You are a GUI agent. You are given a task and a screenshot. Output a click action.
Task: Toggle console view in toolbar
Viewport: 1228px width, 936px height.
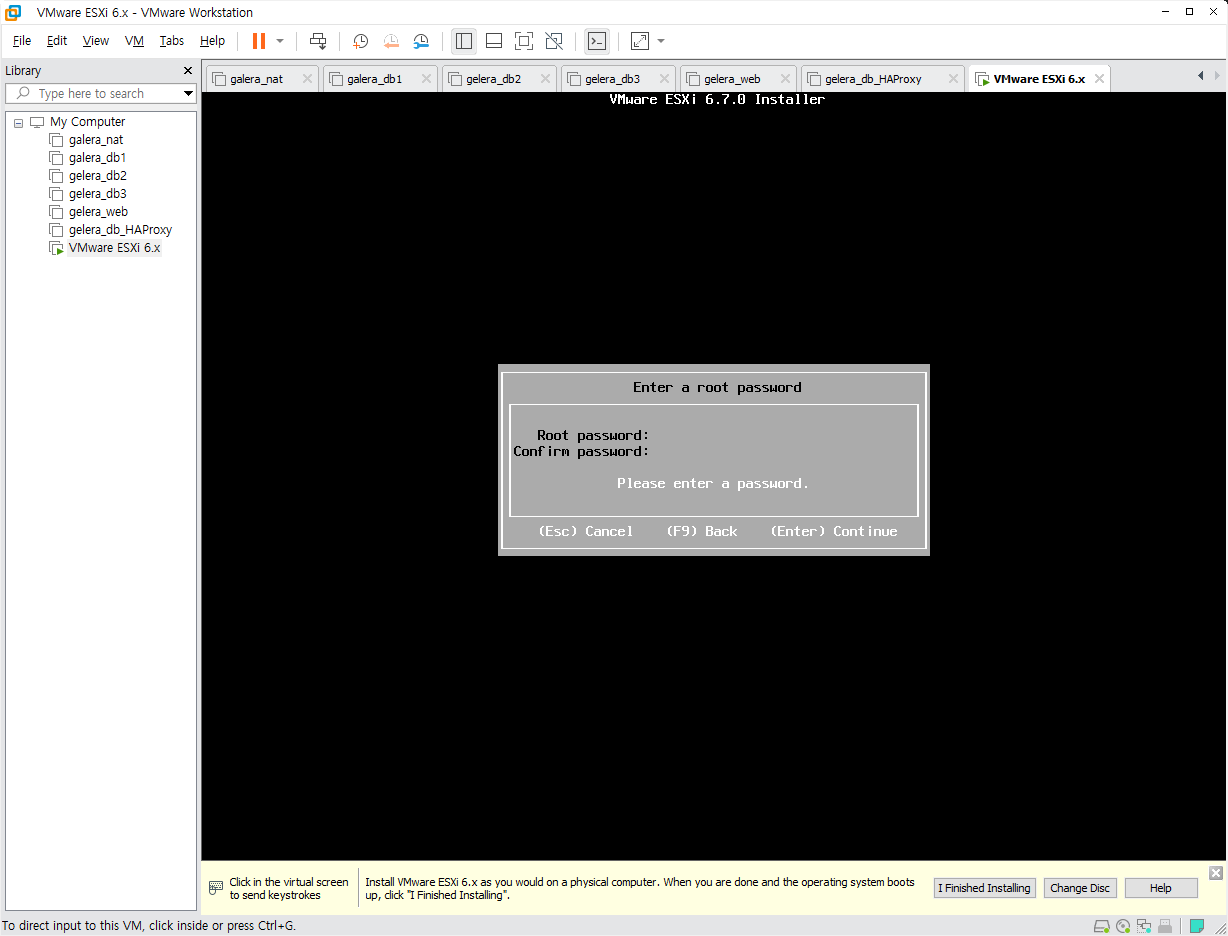(x=597, y=41)
